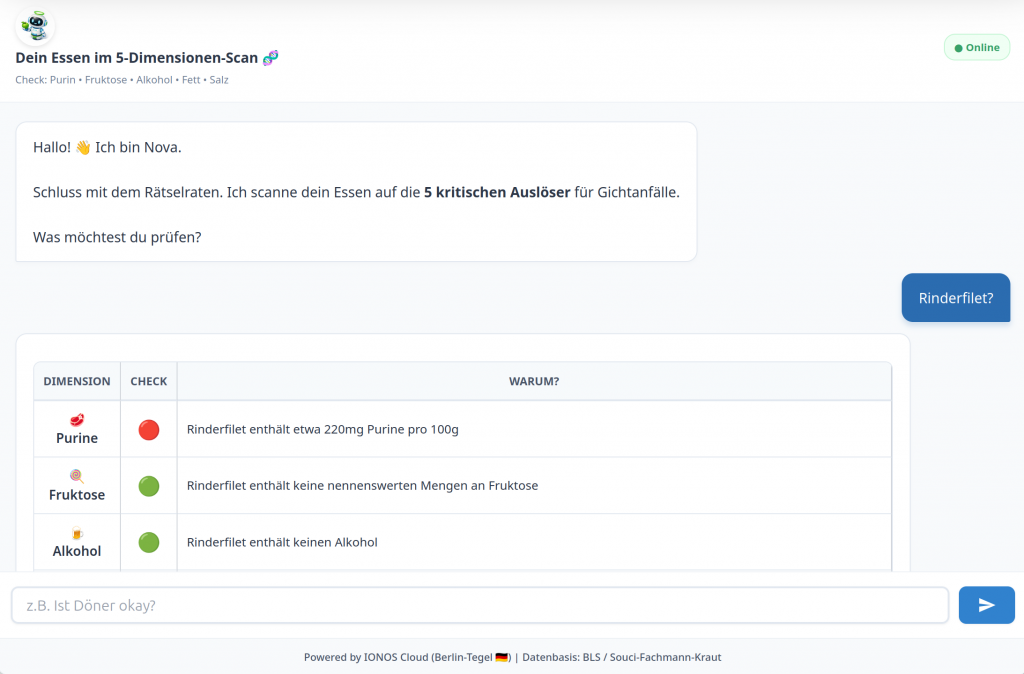Click the green Online status badge
Image resolution: width=1024 pixels, height=674 pixels.
pyautogui.click(x=976, y=47)
